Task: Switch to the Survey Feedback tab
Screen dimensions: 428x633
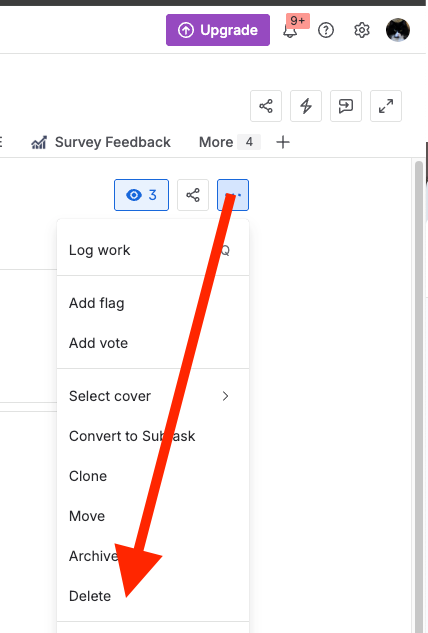Action: (x=101, y=142)
